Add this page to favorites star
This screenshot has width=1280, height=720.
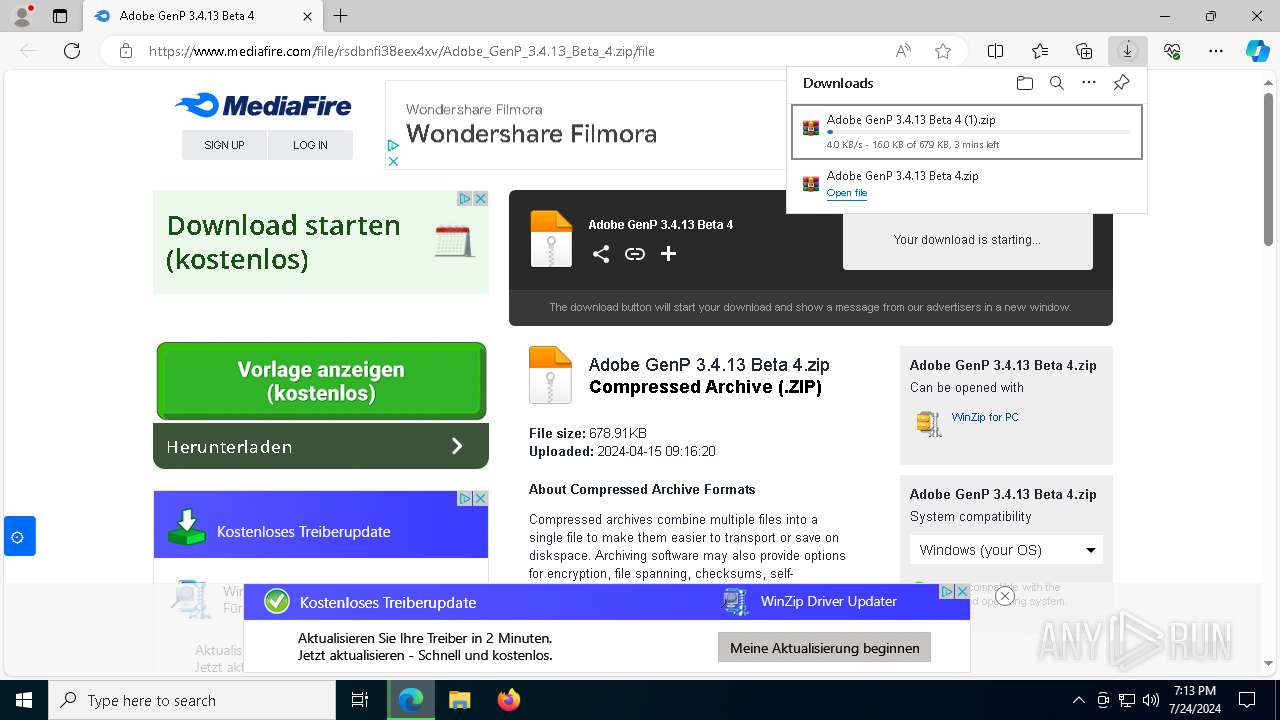tap(943, 51)
